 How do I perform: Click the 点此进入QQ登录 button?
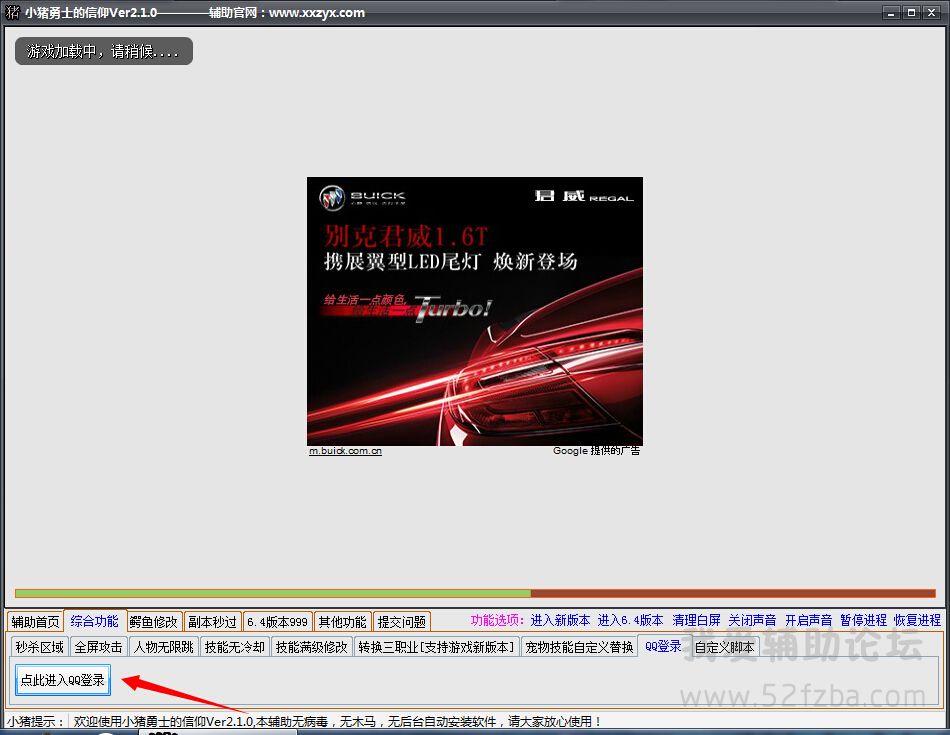point(63,680)
